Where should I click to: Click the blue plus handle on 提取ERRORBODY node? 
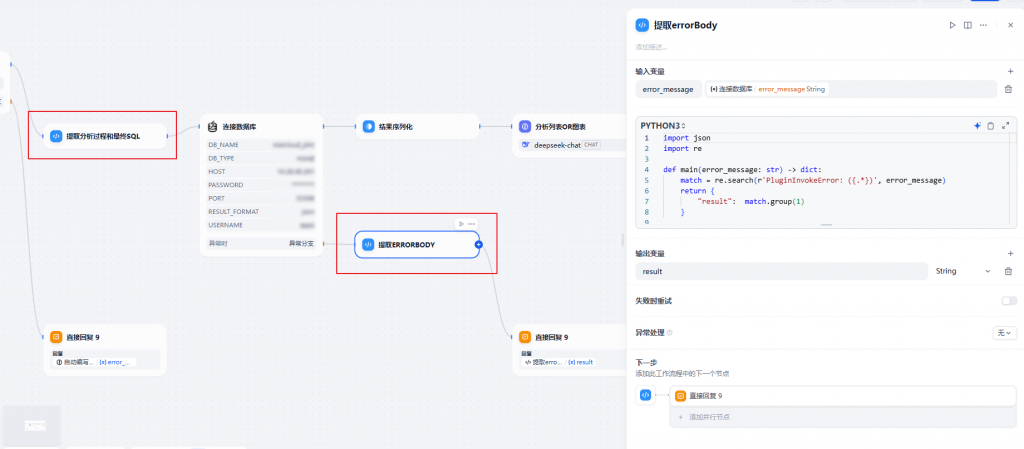(479, 244)
